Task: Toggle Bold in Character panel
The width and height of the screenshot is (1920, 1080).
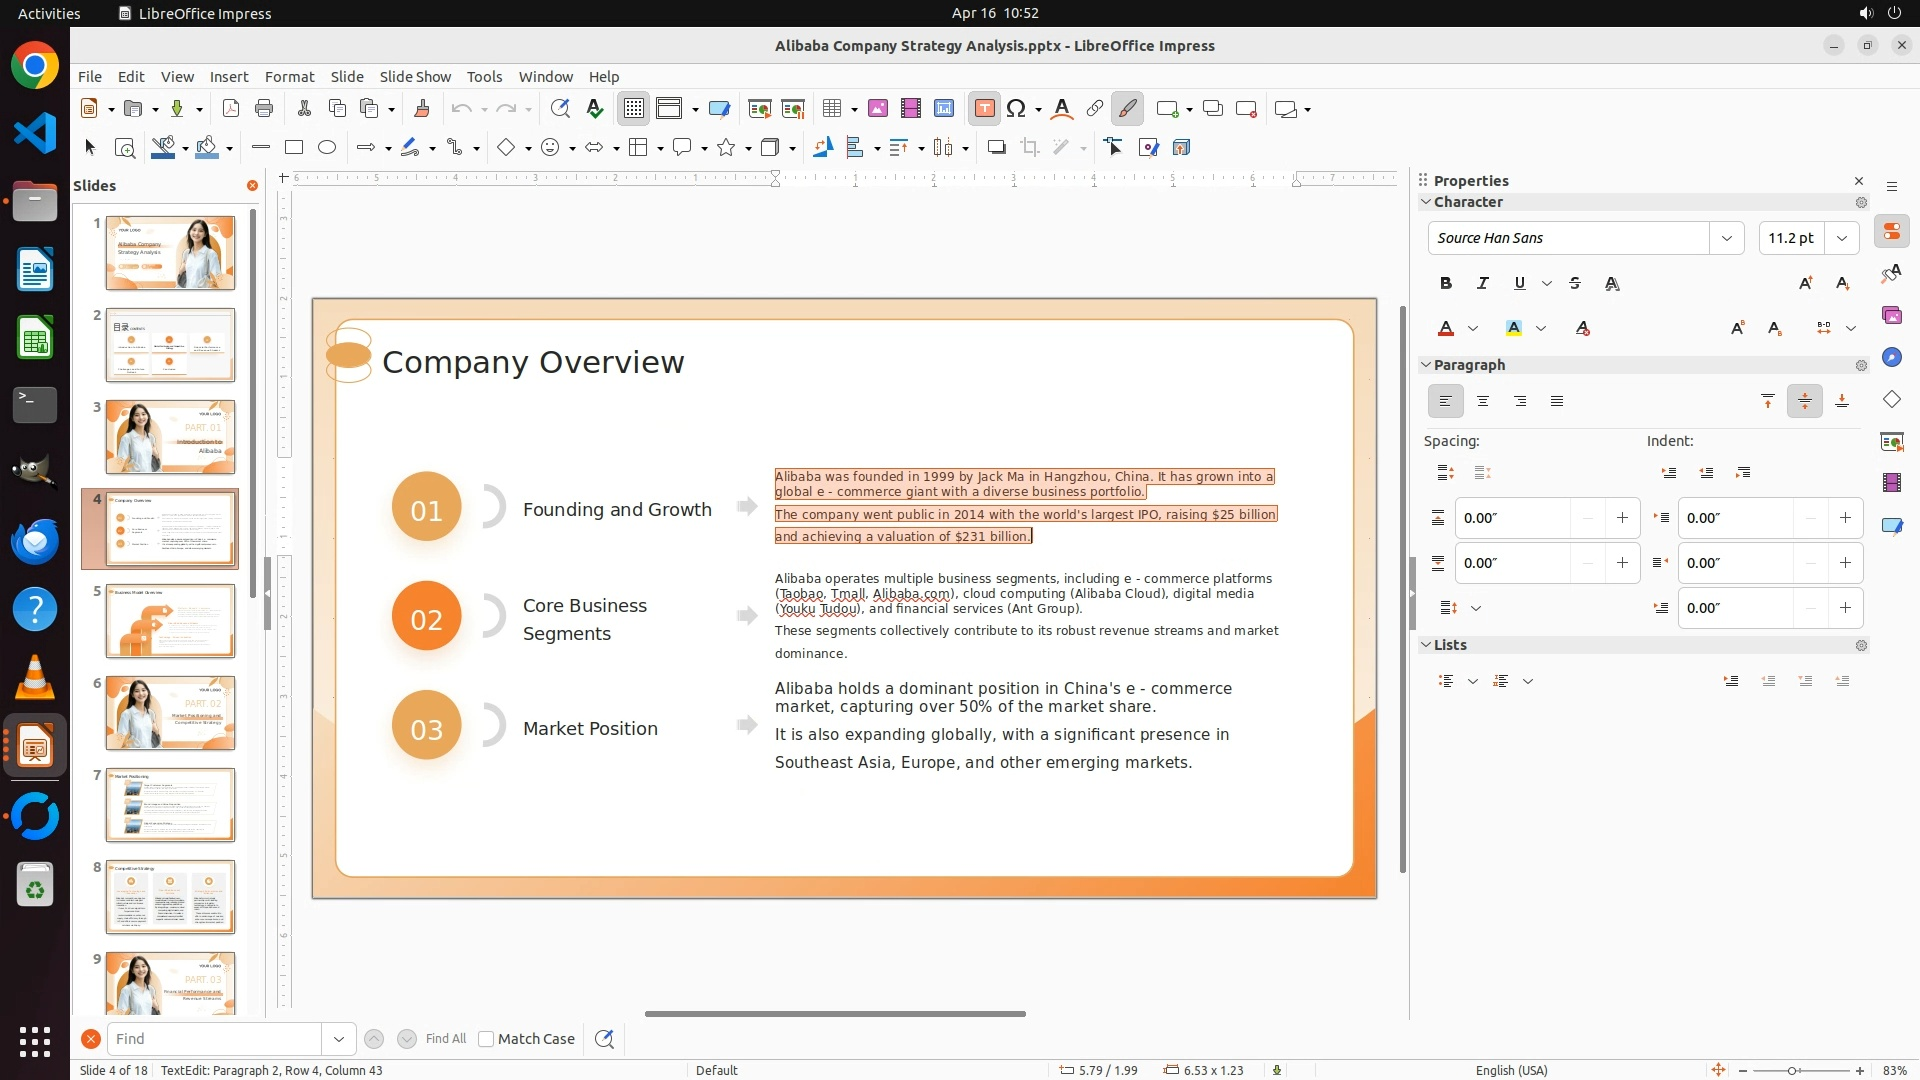Action: (x=1445, y=284)
